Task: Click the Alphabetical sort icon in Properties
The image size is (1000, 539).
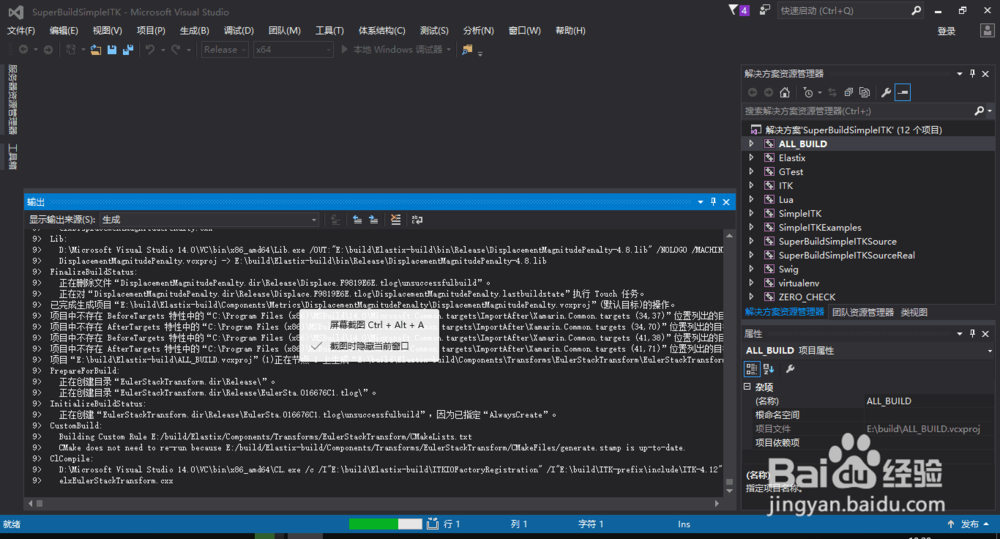Action: click(x=768, y=369)
